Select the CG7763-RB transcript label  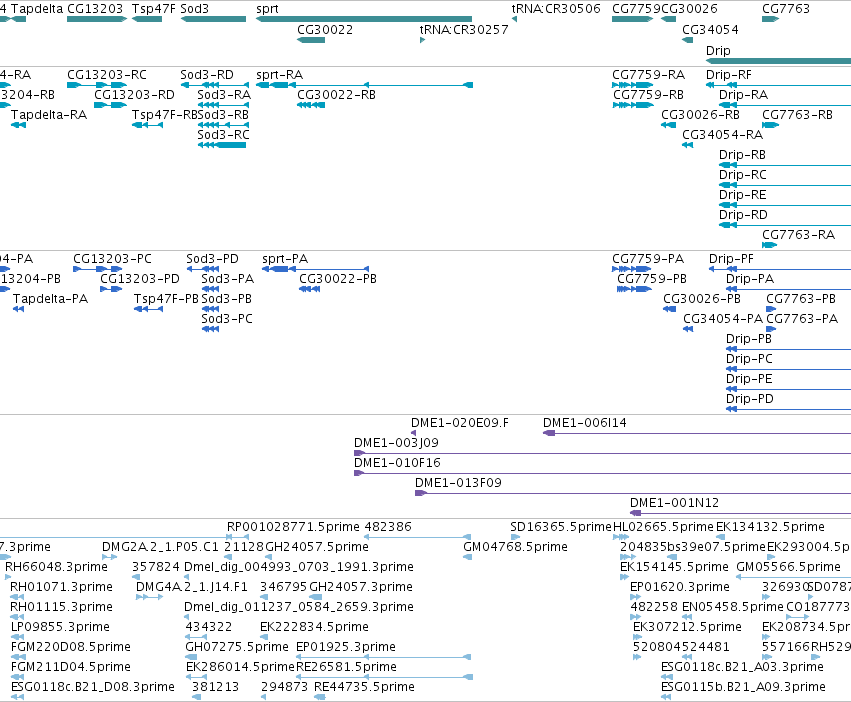coord(797,115)
